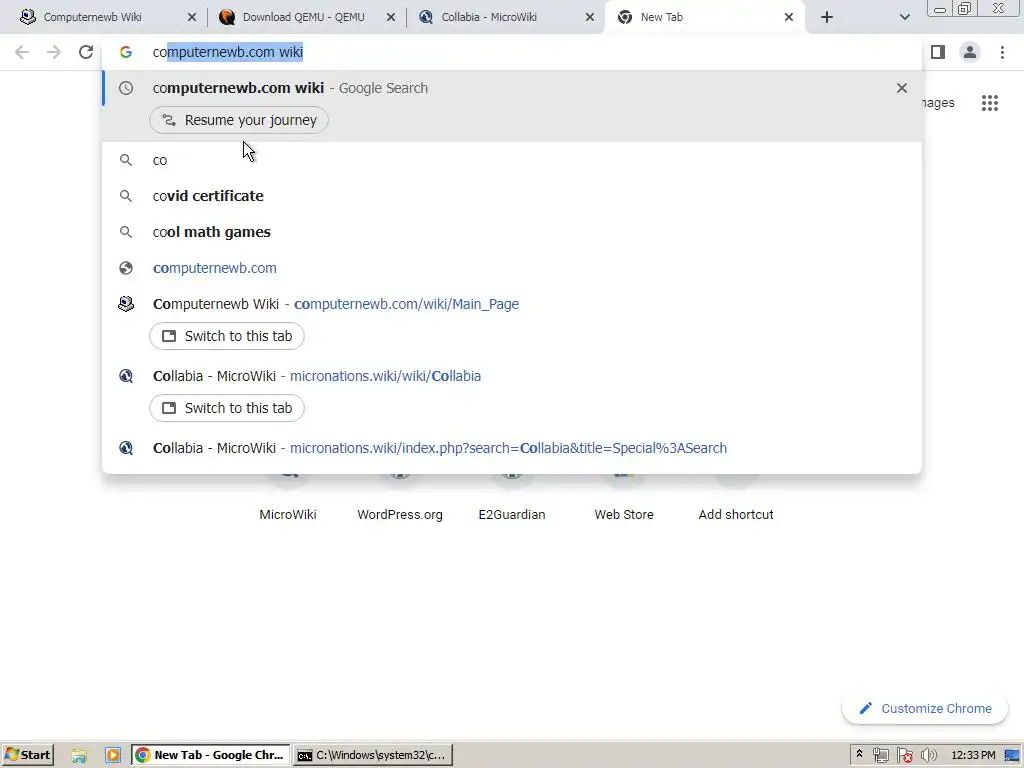The width and height of the screenshot is (1024, 768).
Task: Click the Show desktop tray icon
Action: [1012, 756]
